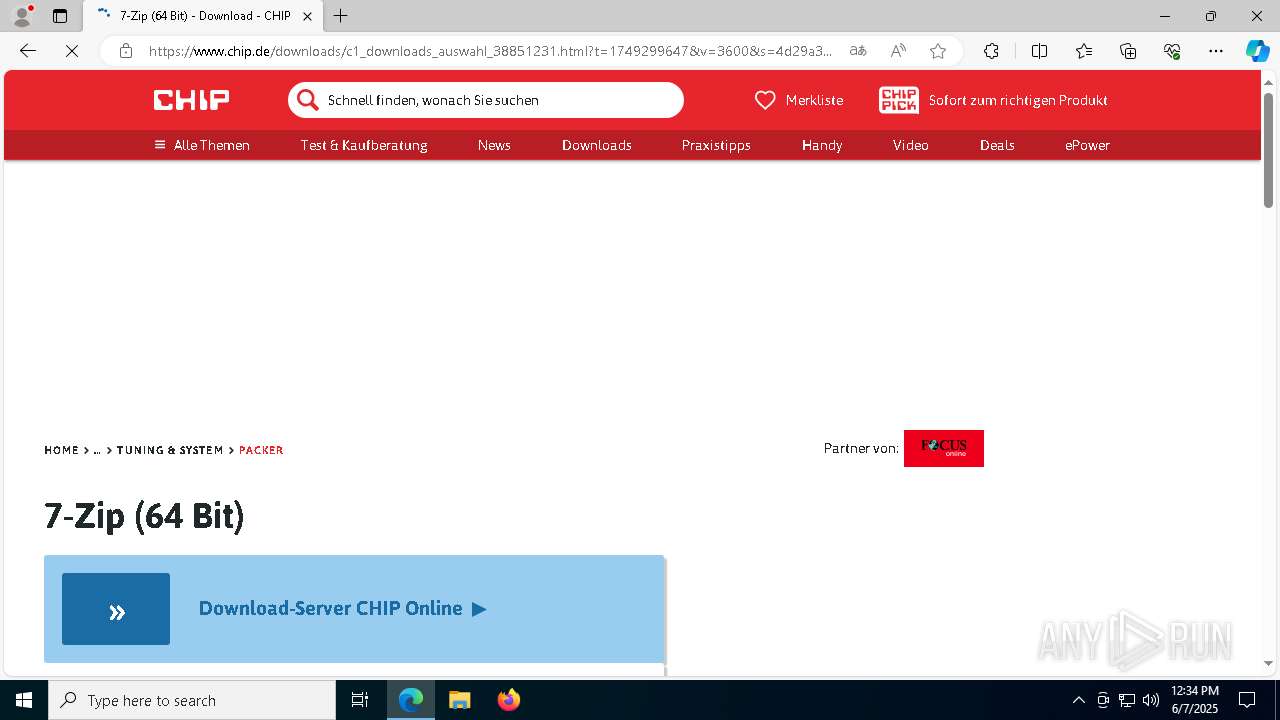Open File Explorer from taskbar
The width and height of the screenshot is (1280, 720).
click(460, 700)
